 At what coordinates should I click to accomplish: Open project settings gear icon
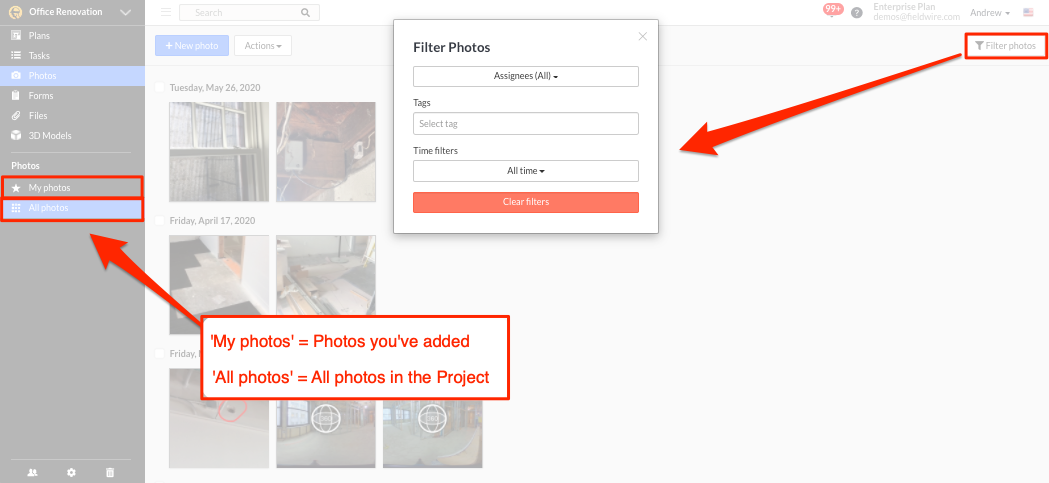(72, 472)
